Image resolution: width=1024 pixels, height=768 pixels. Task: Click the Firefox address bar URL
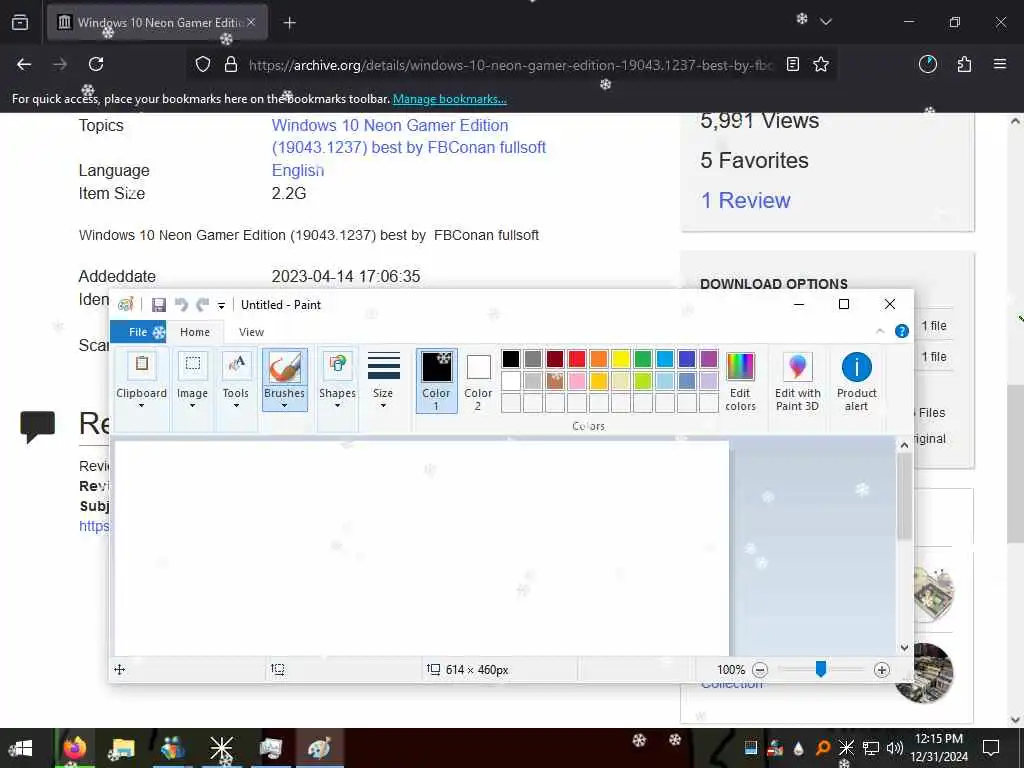(511, 65)
